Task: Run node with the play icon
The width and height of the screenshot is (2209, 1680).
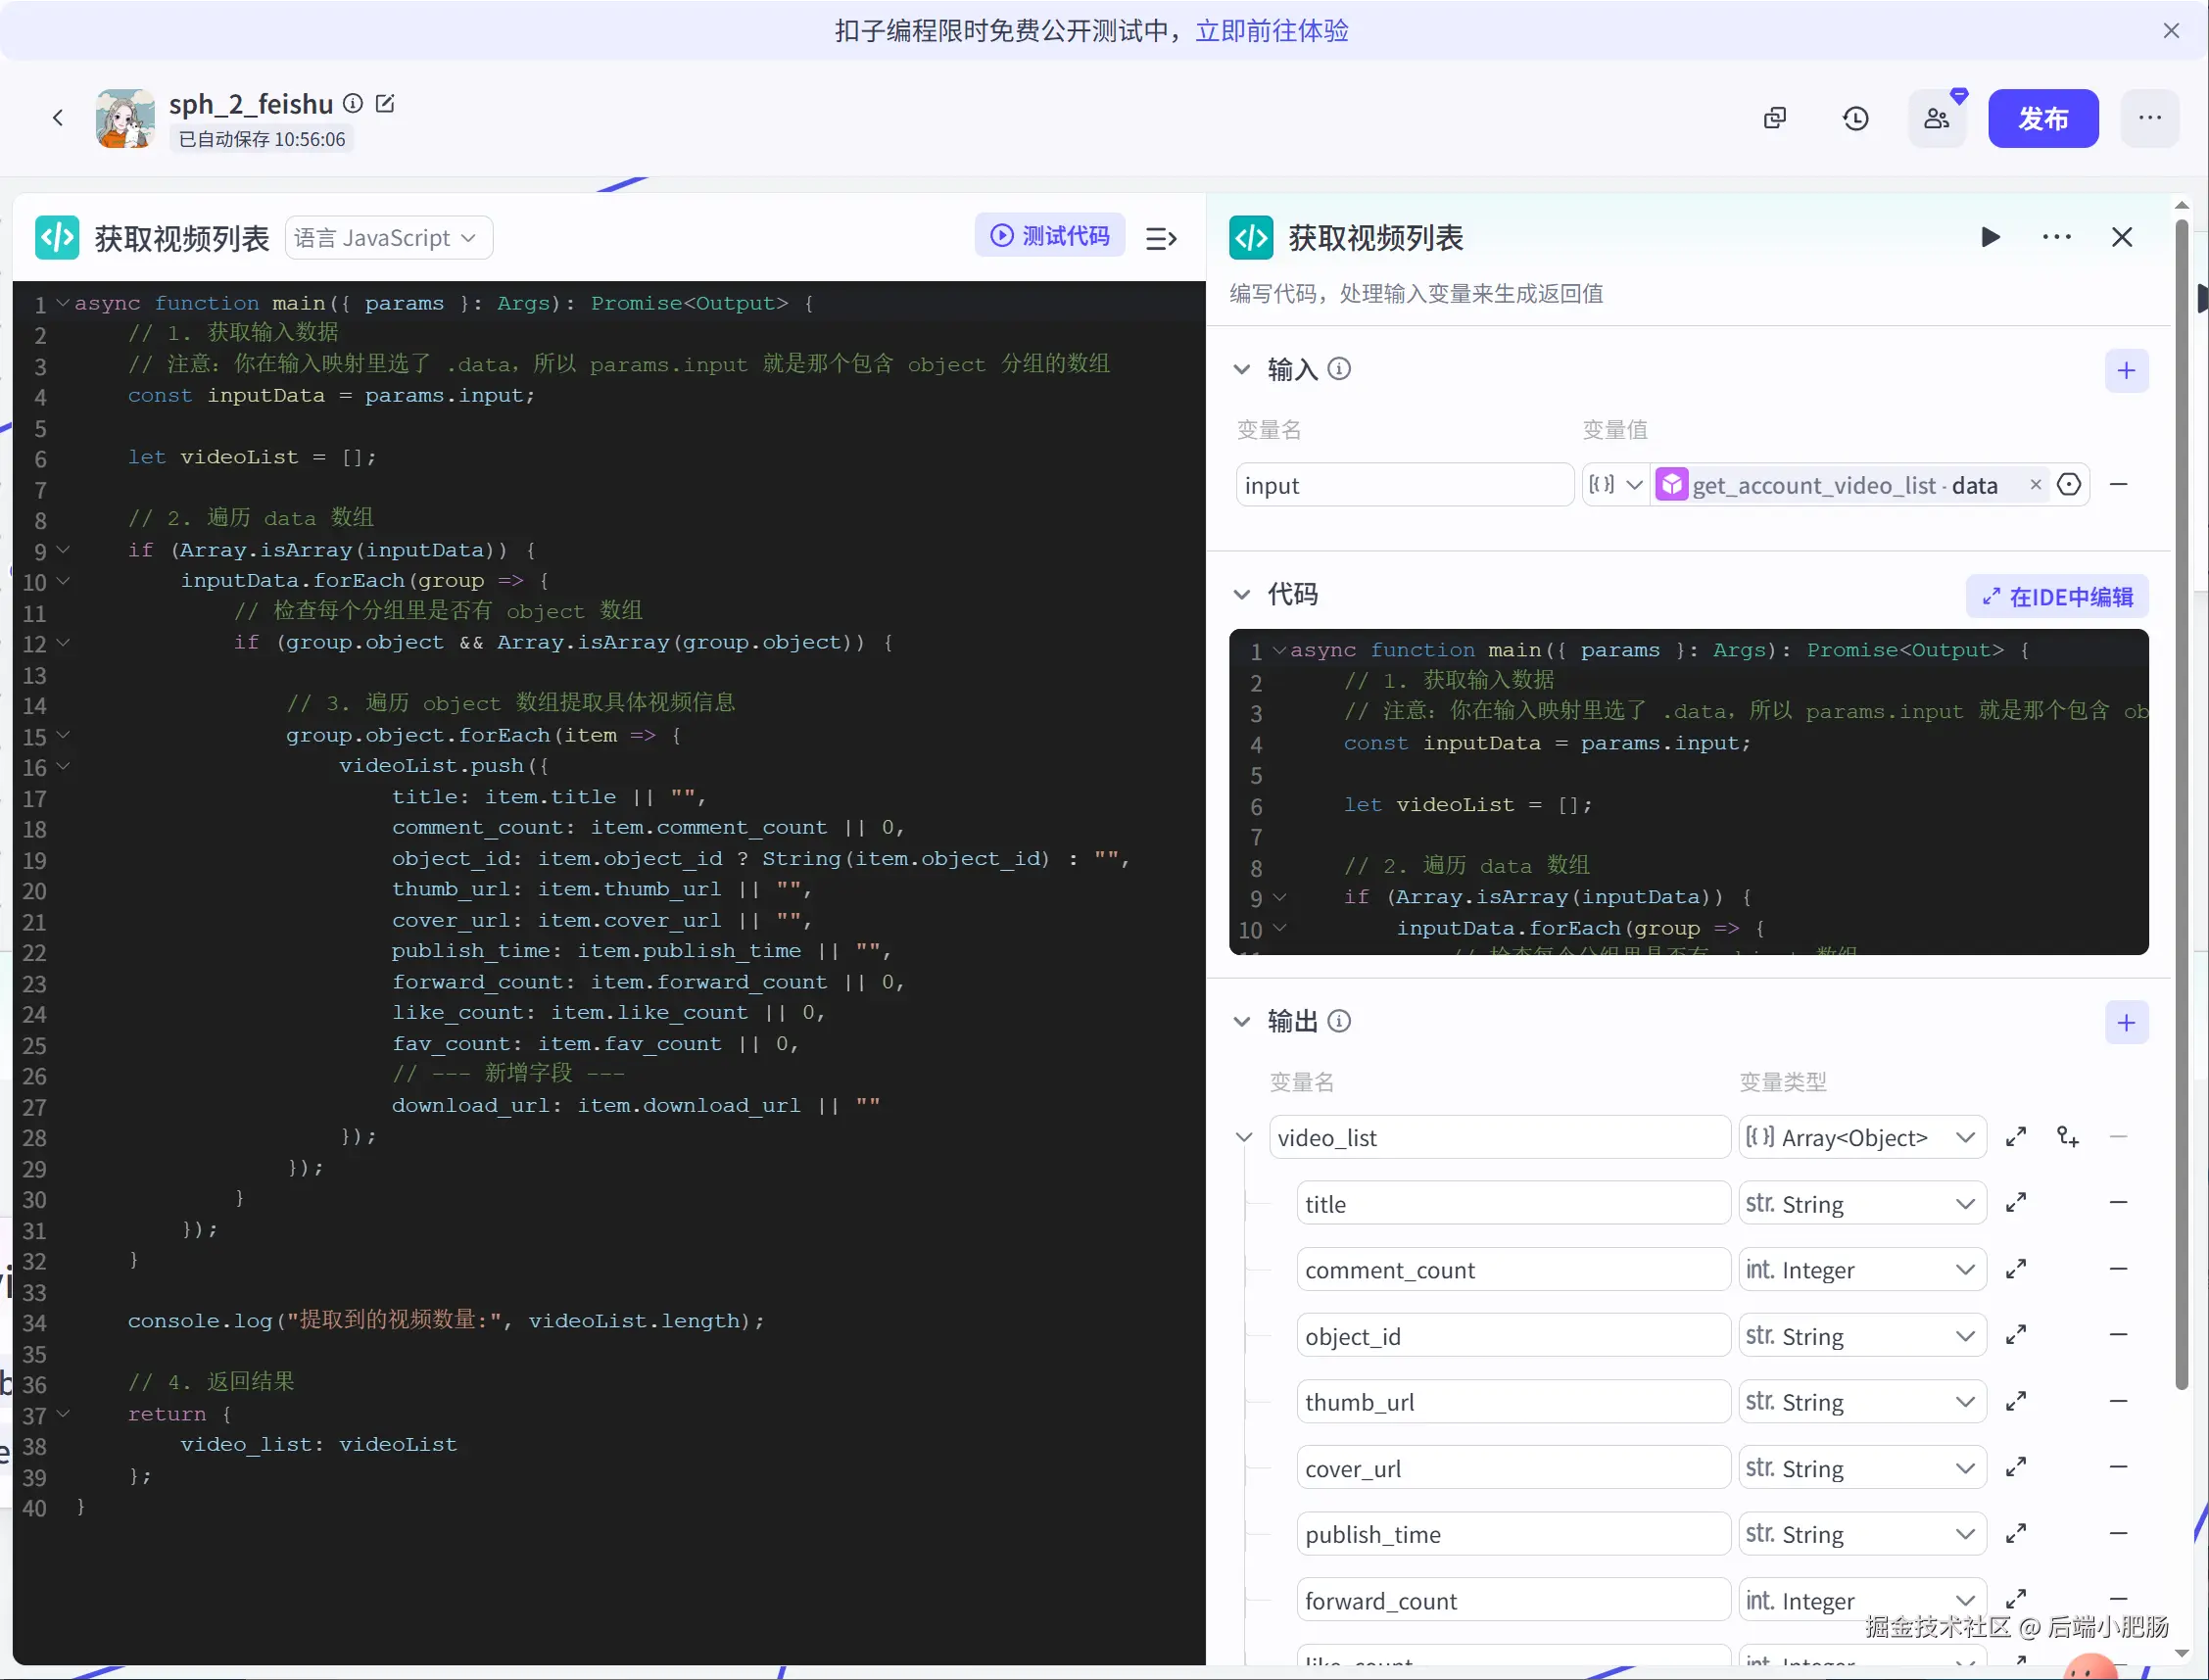Action: pos(1990,237)
